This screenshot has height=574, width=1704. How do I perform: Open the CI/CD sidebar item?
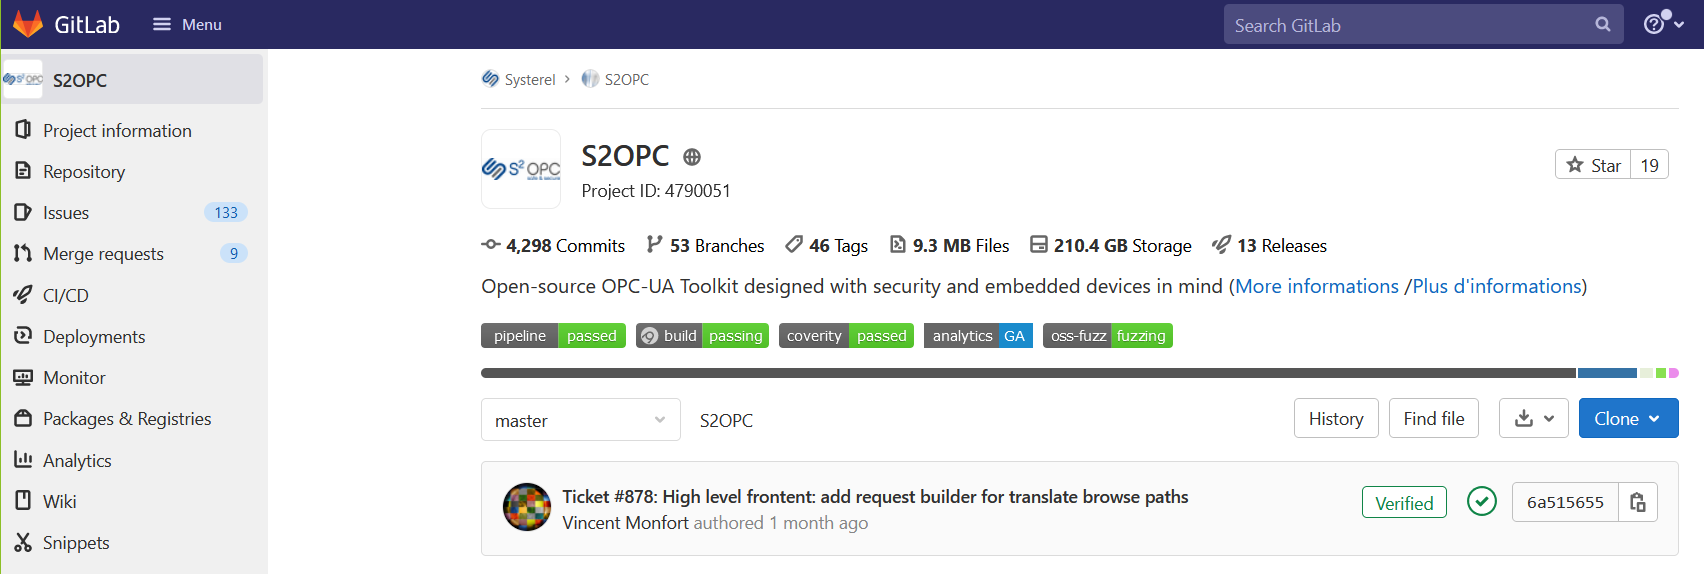coord(66,296)
